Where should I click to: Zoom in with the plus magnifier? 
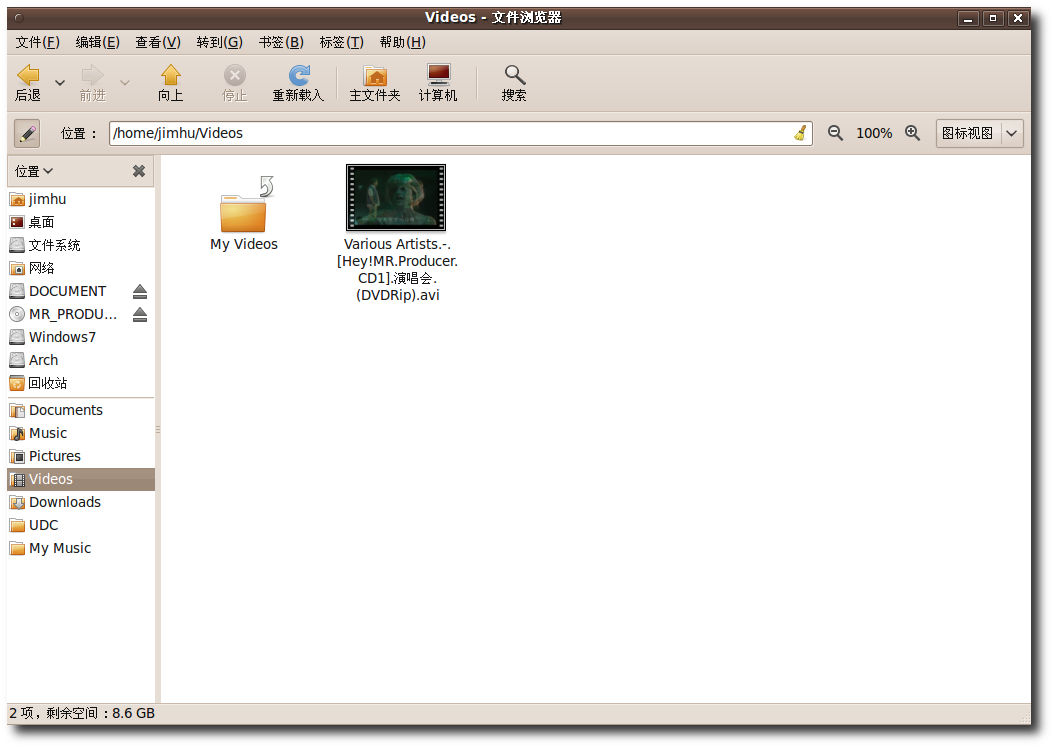(x=912, y=133)
